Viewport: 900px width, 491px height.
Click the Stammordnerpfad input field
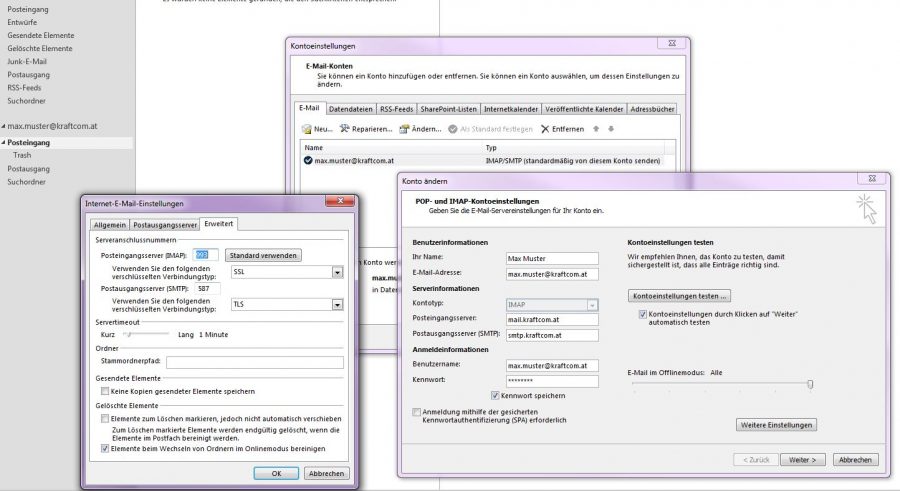coord(254,362)
